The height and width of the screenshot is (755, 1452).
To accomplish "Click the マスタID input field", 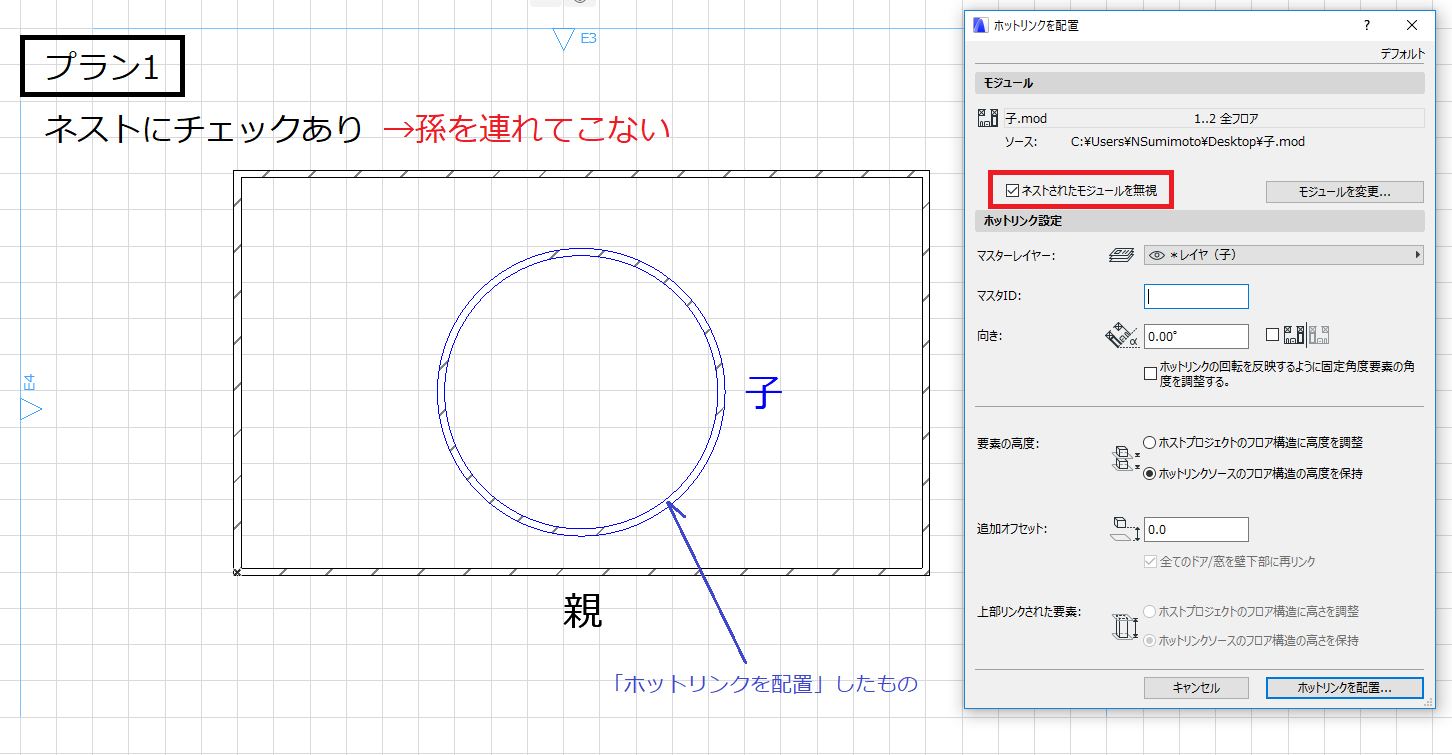I will (1196, 296).
